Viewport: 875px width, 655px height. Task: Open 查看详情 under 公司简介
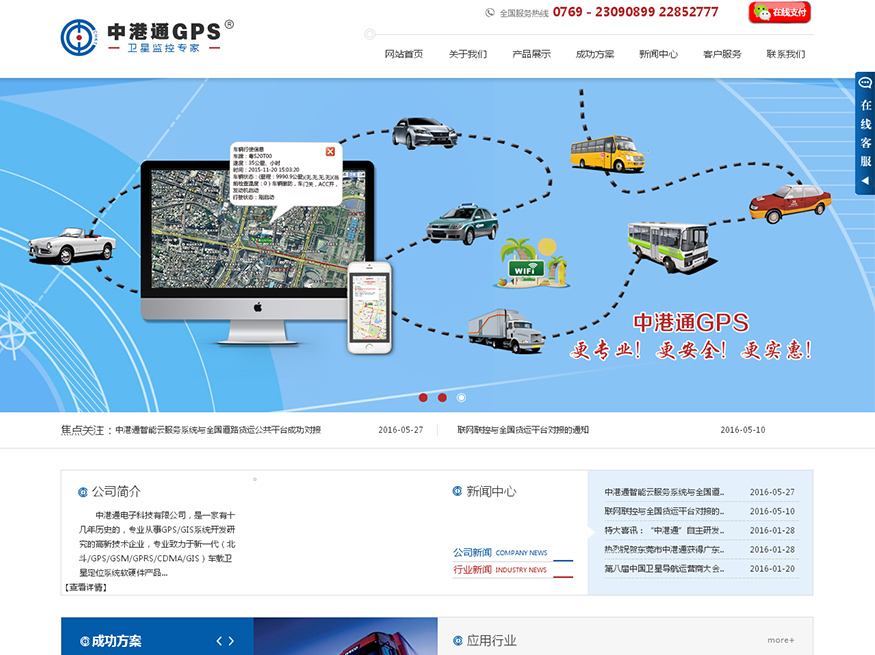click(x=86, y=587)
